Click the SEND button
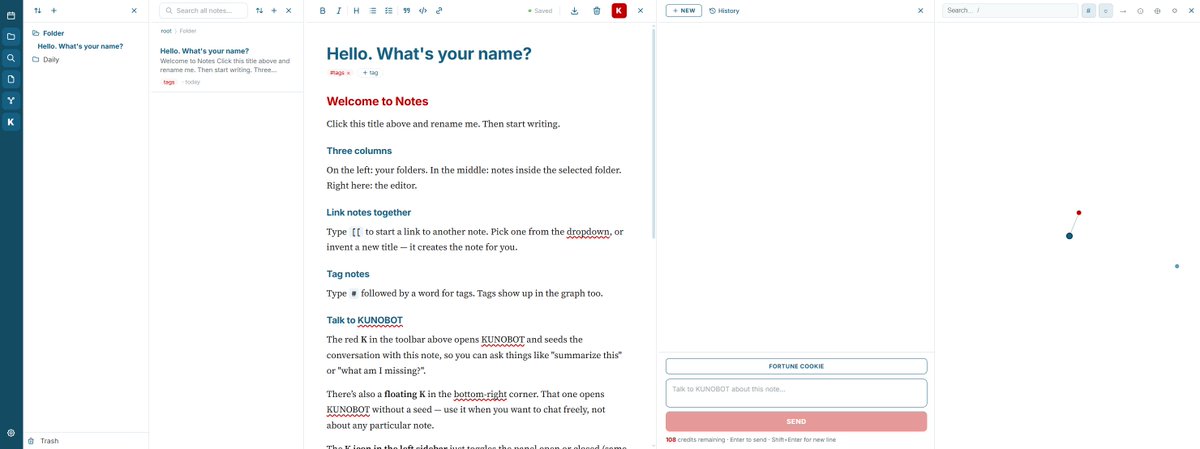The image size is (1200, 449). click(796, 421)
